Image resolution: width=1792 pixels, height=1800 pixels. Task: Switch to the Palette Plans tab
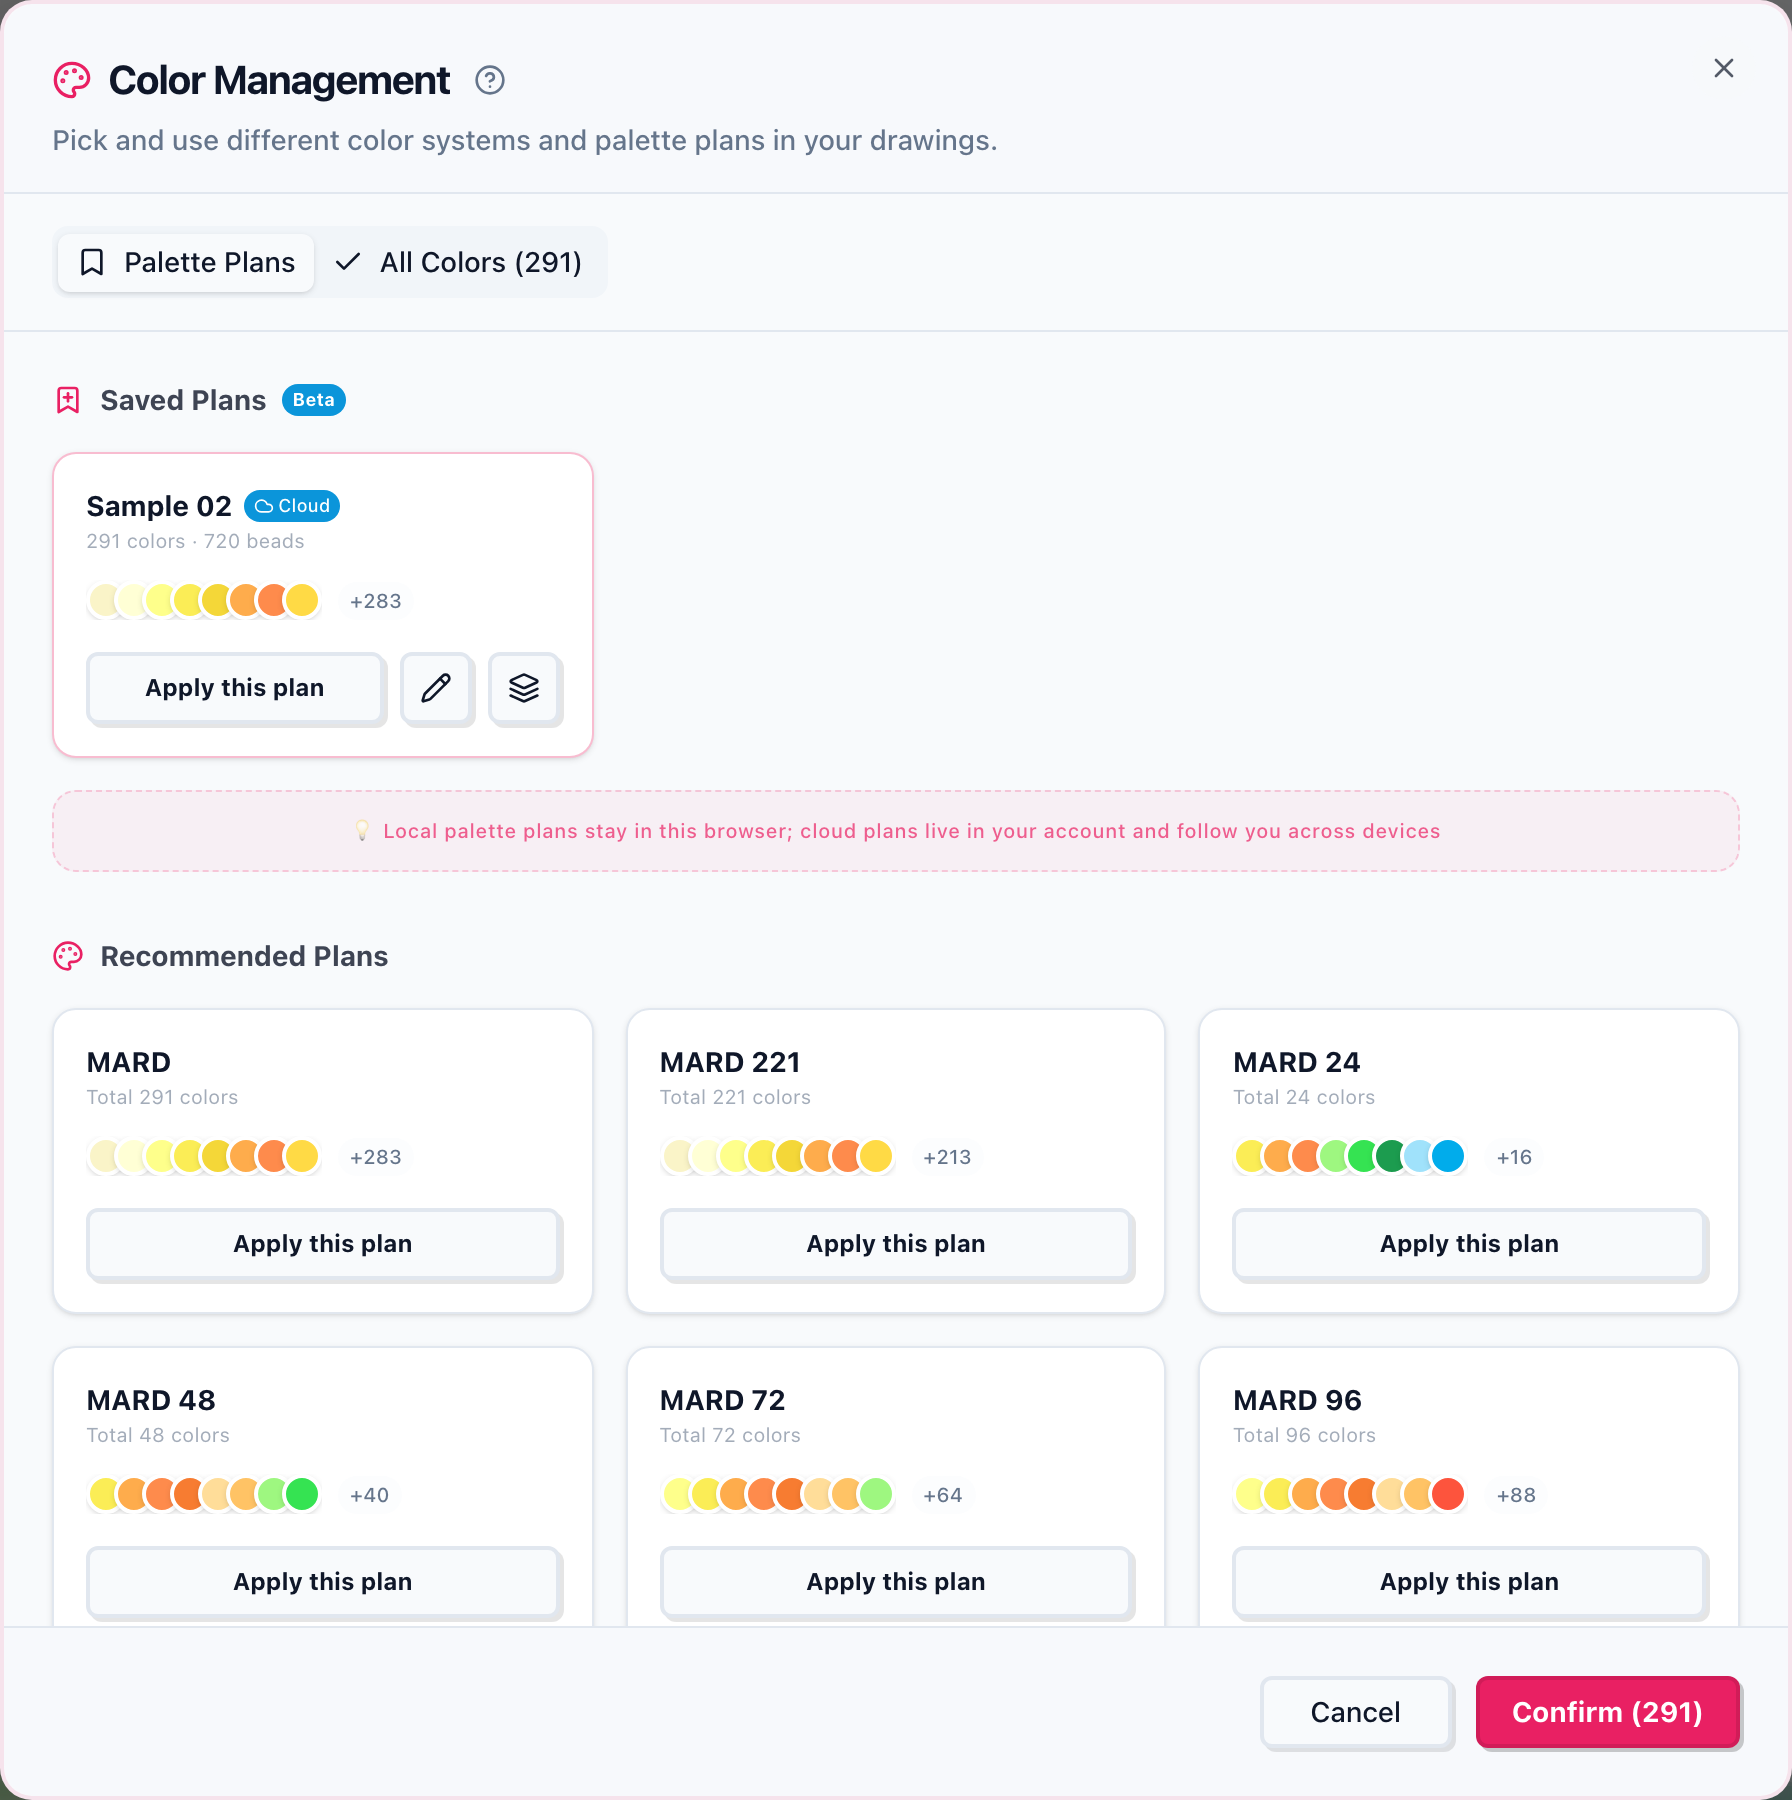point(186,262)
